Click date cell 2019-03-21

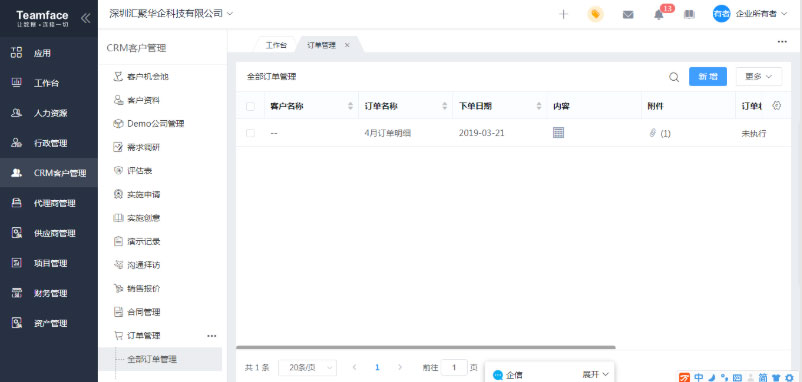pos(481,133)
